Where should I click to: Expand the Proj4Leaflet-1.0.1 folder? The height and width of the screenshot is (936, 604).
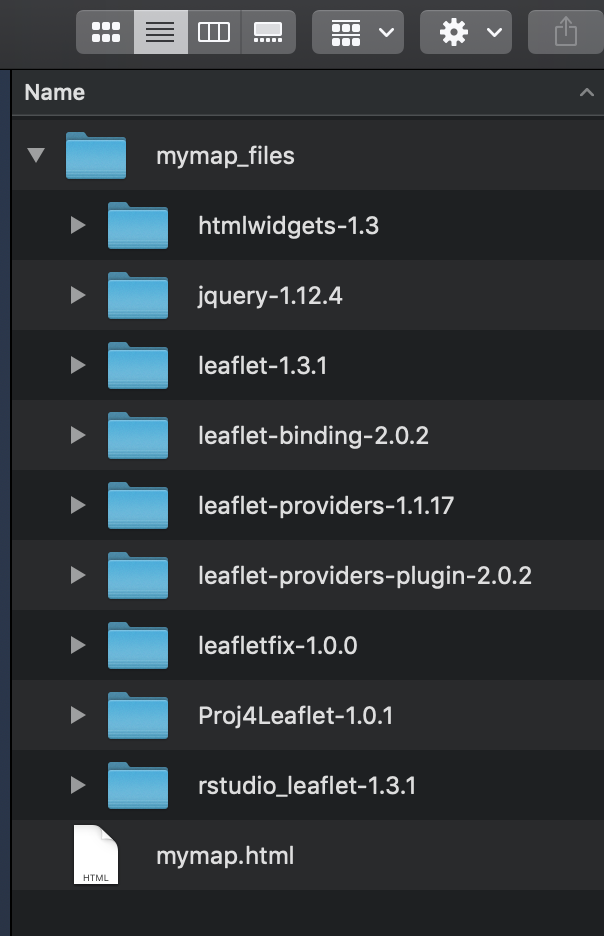78,715
